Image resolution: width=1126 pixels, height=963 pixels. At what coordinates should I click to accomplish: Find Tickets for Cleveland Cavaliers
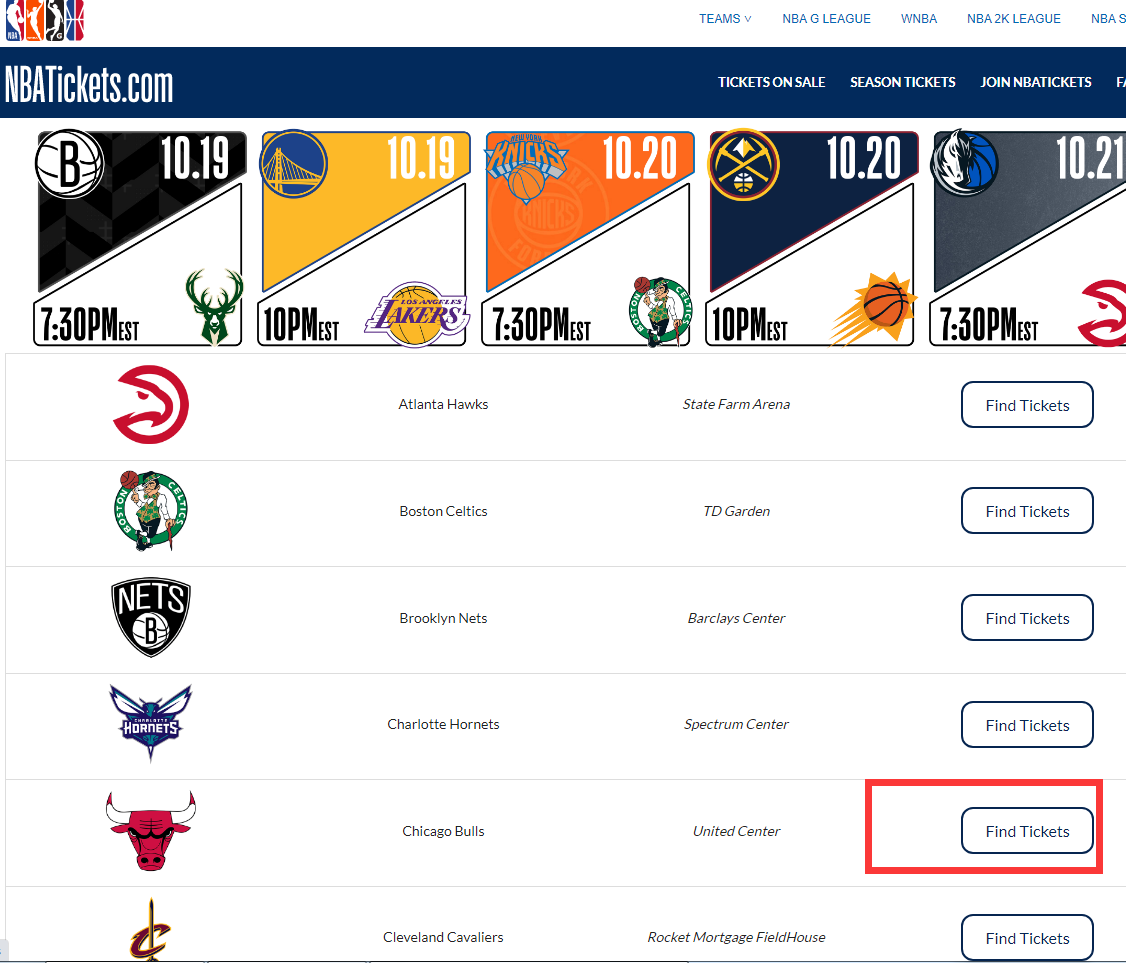[x=1027, y=938]
